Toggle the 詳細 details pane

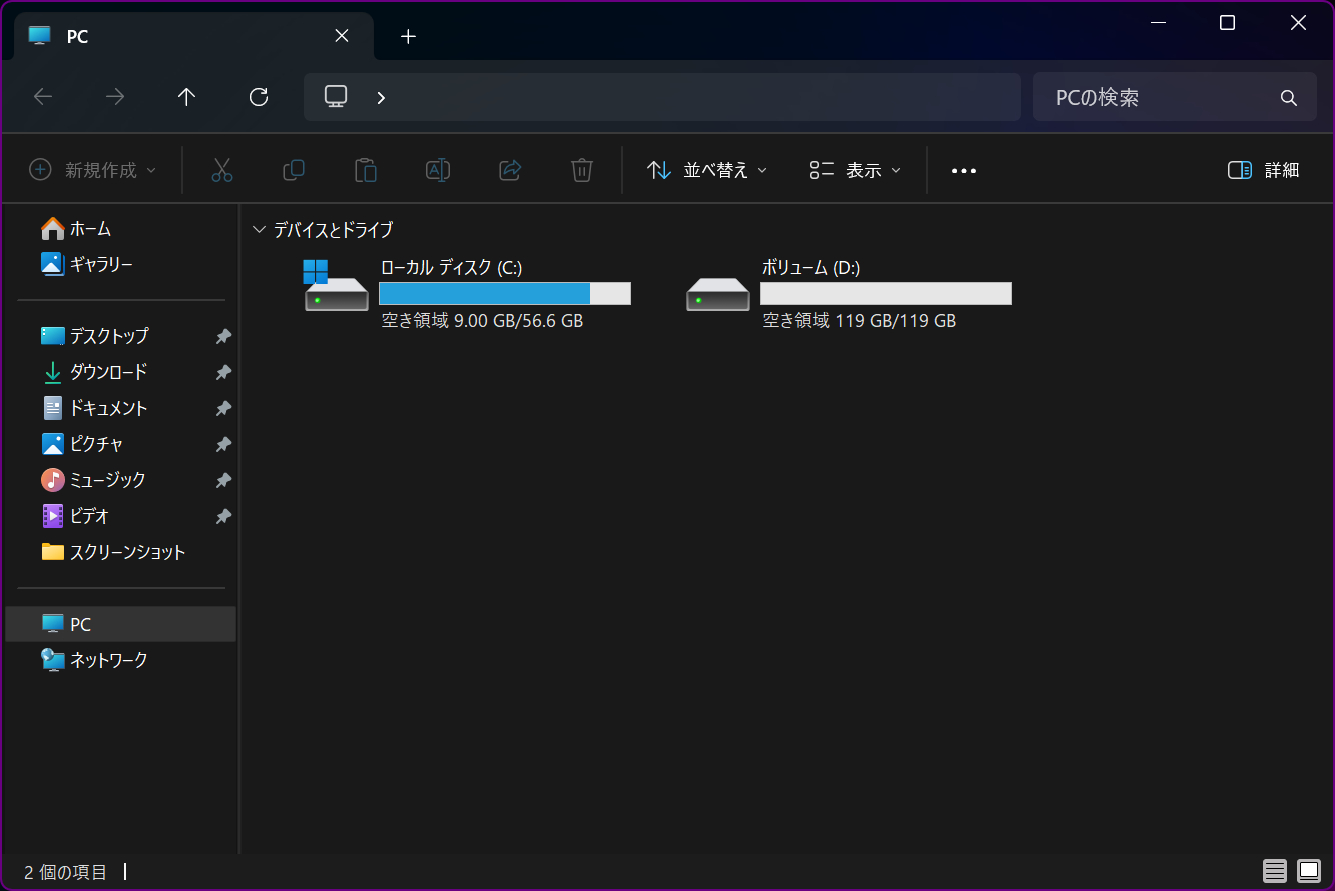[x=1263, y=170]
